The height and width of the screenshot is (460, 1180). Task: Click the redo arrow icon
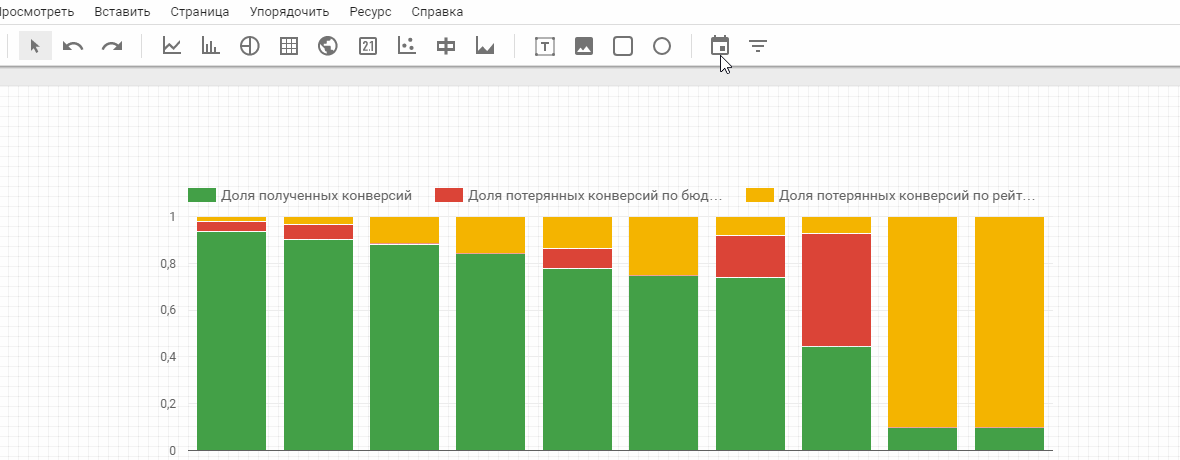point(112,47)
